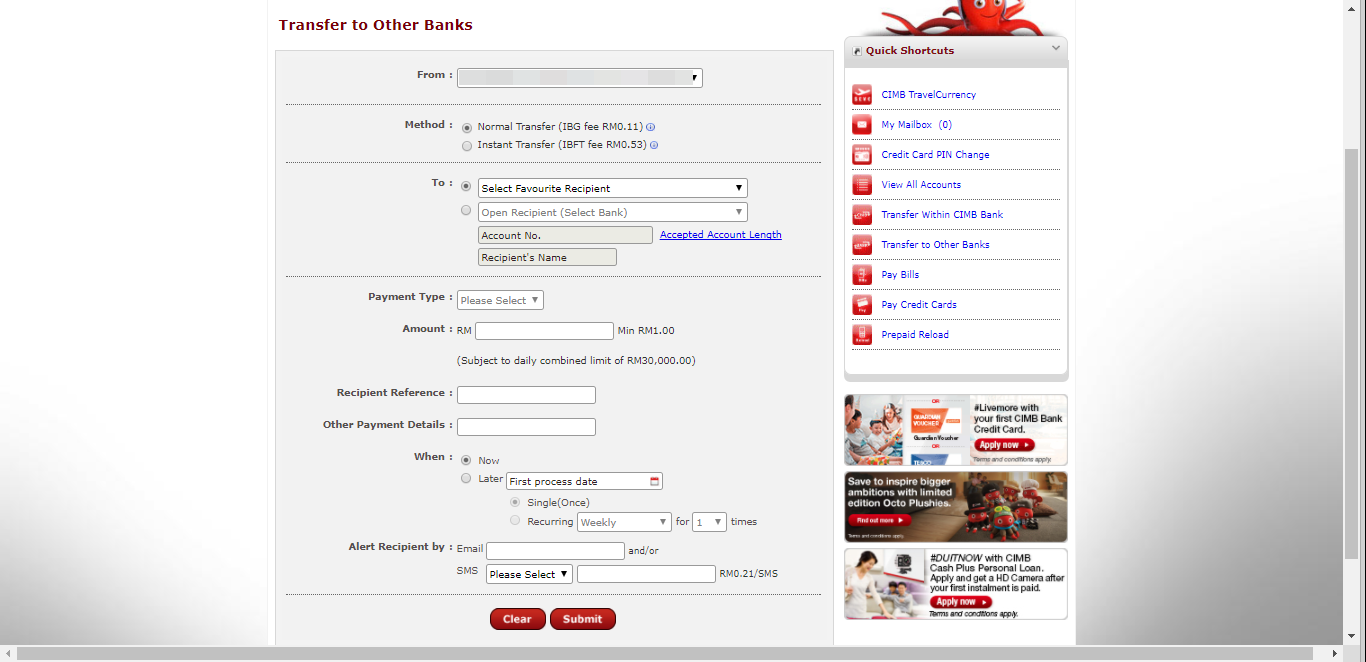Screen dimensions: 1366x662
Task: Open the Open Recipient (Select Bank) dropdown
Action: point(613,212)
